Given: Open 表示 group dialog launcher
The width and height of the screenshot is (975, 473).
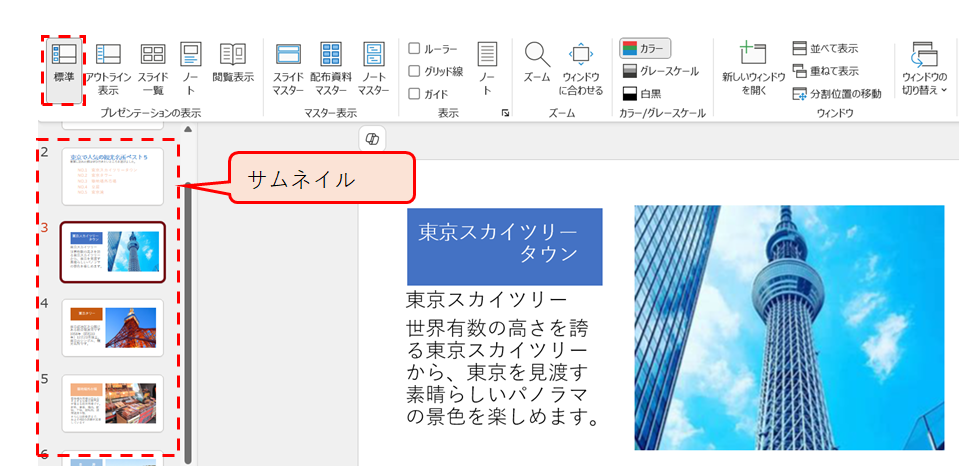Looking at the screenshot, I should click(x=505, y=113).
